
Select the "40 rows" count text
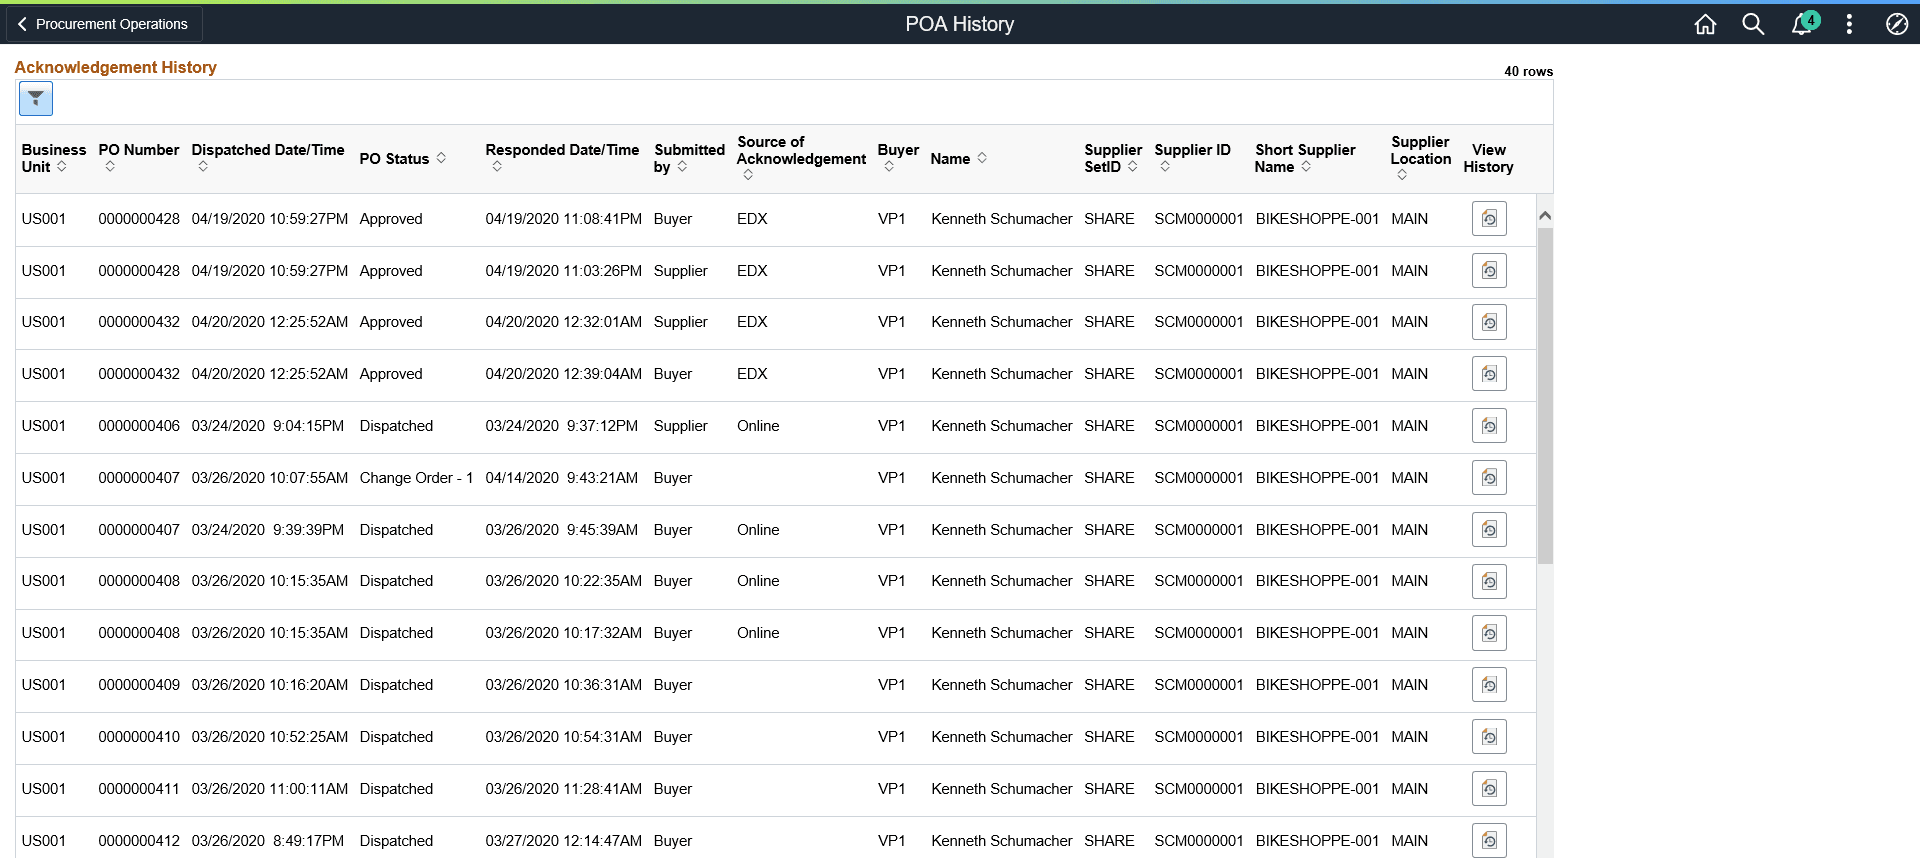(1528, 71)
